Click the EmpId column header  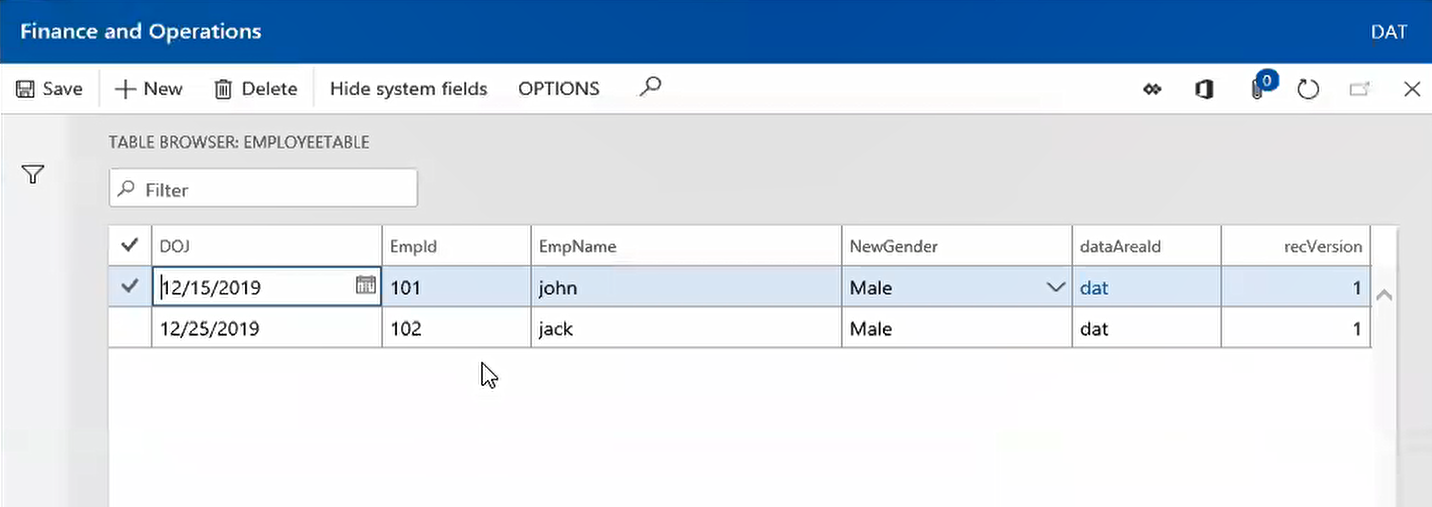pos(457,246)
